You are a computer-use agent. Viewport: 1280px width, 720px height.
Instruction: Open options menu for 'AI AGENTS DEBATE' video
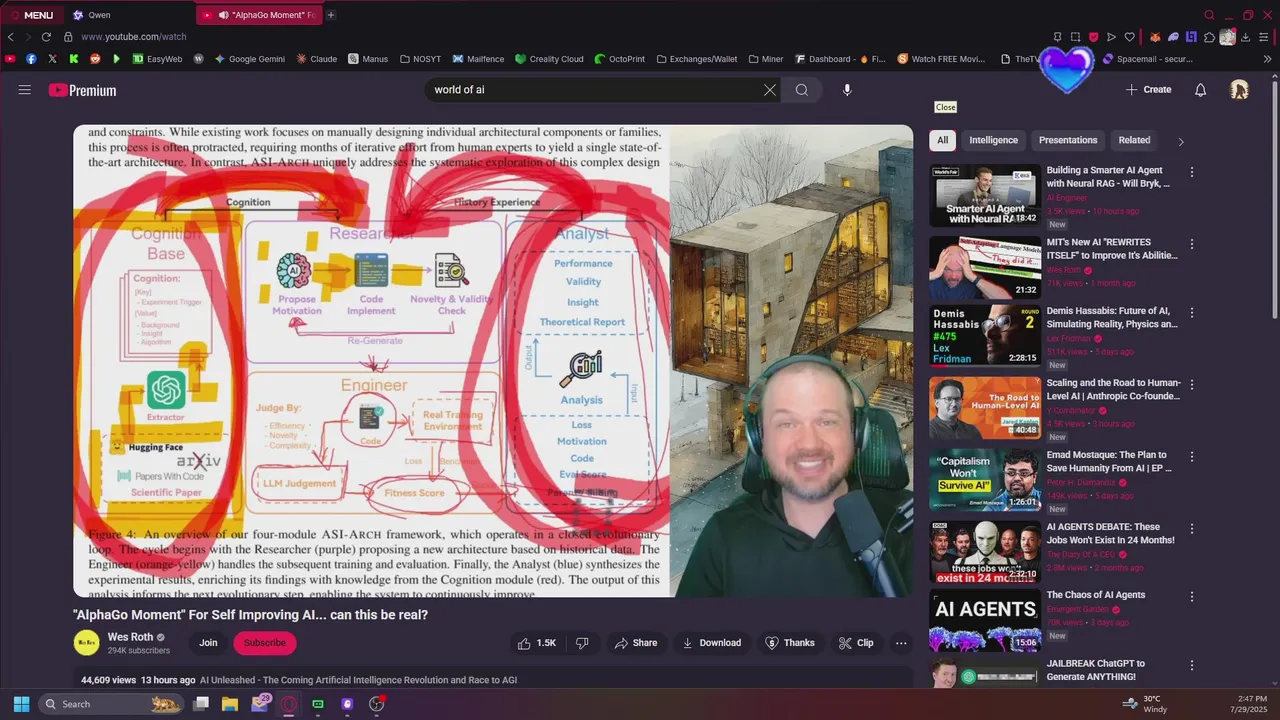[1191, 528]
